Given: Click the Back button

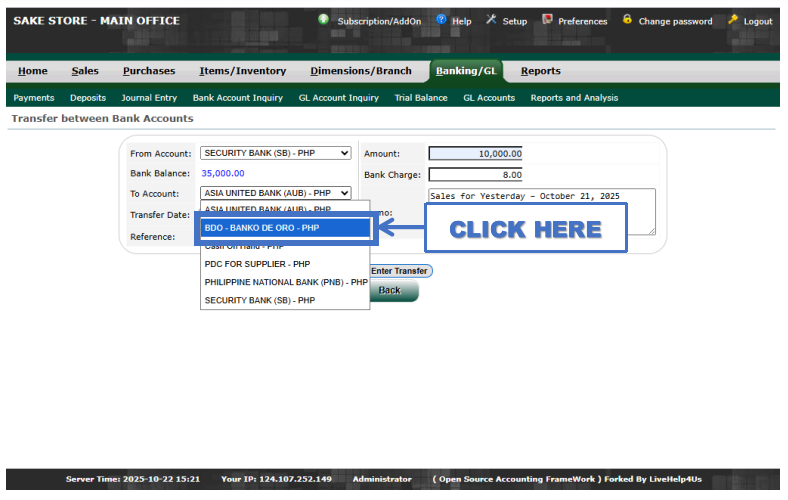Looking at the screenshot, I should click(x=391, y=291).
